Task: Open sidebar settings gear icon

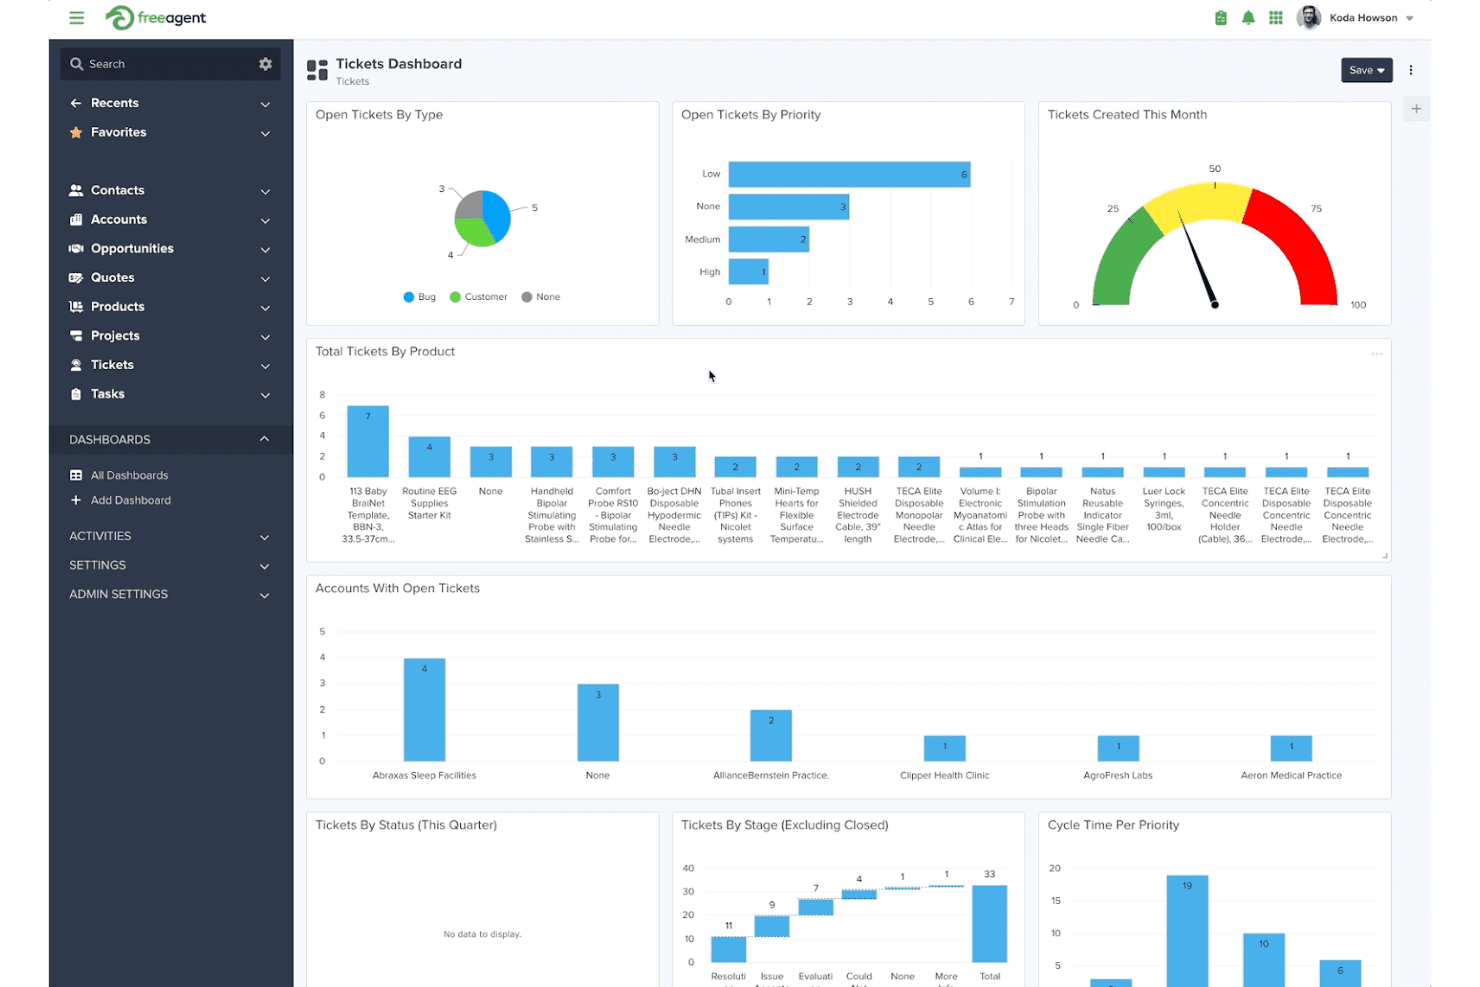Action: pos(265,64)
